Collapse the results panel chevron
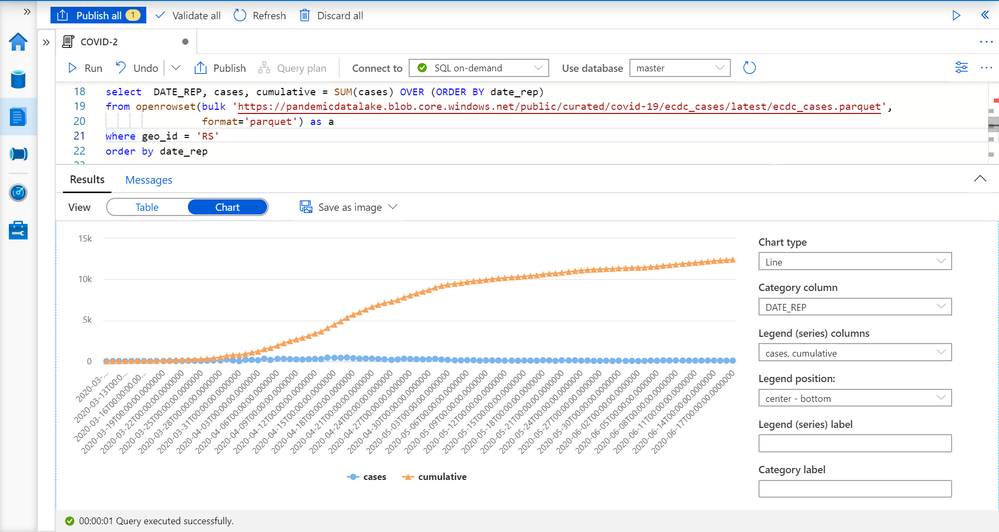 [980, 179]
